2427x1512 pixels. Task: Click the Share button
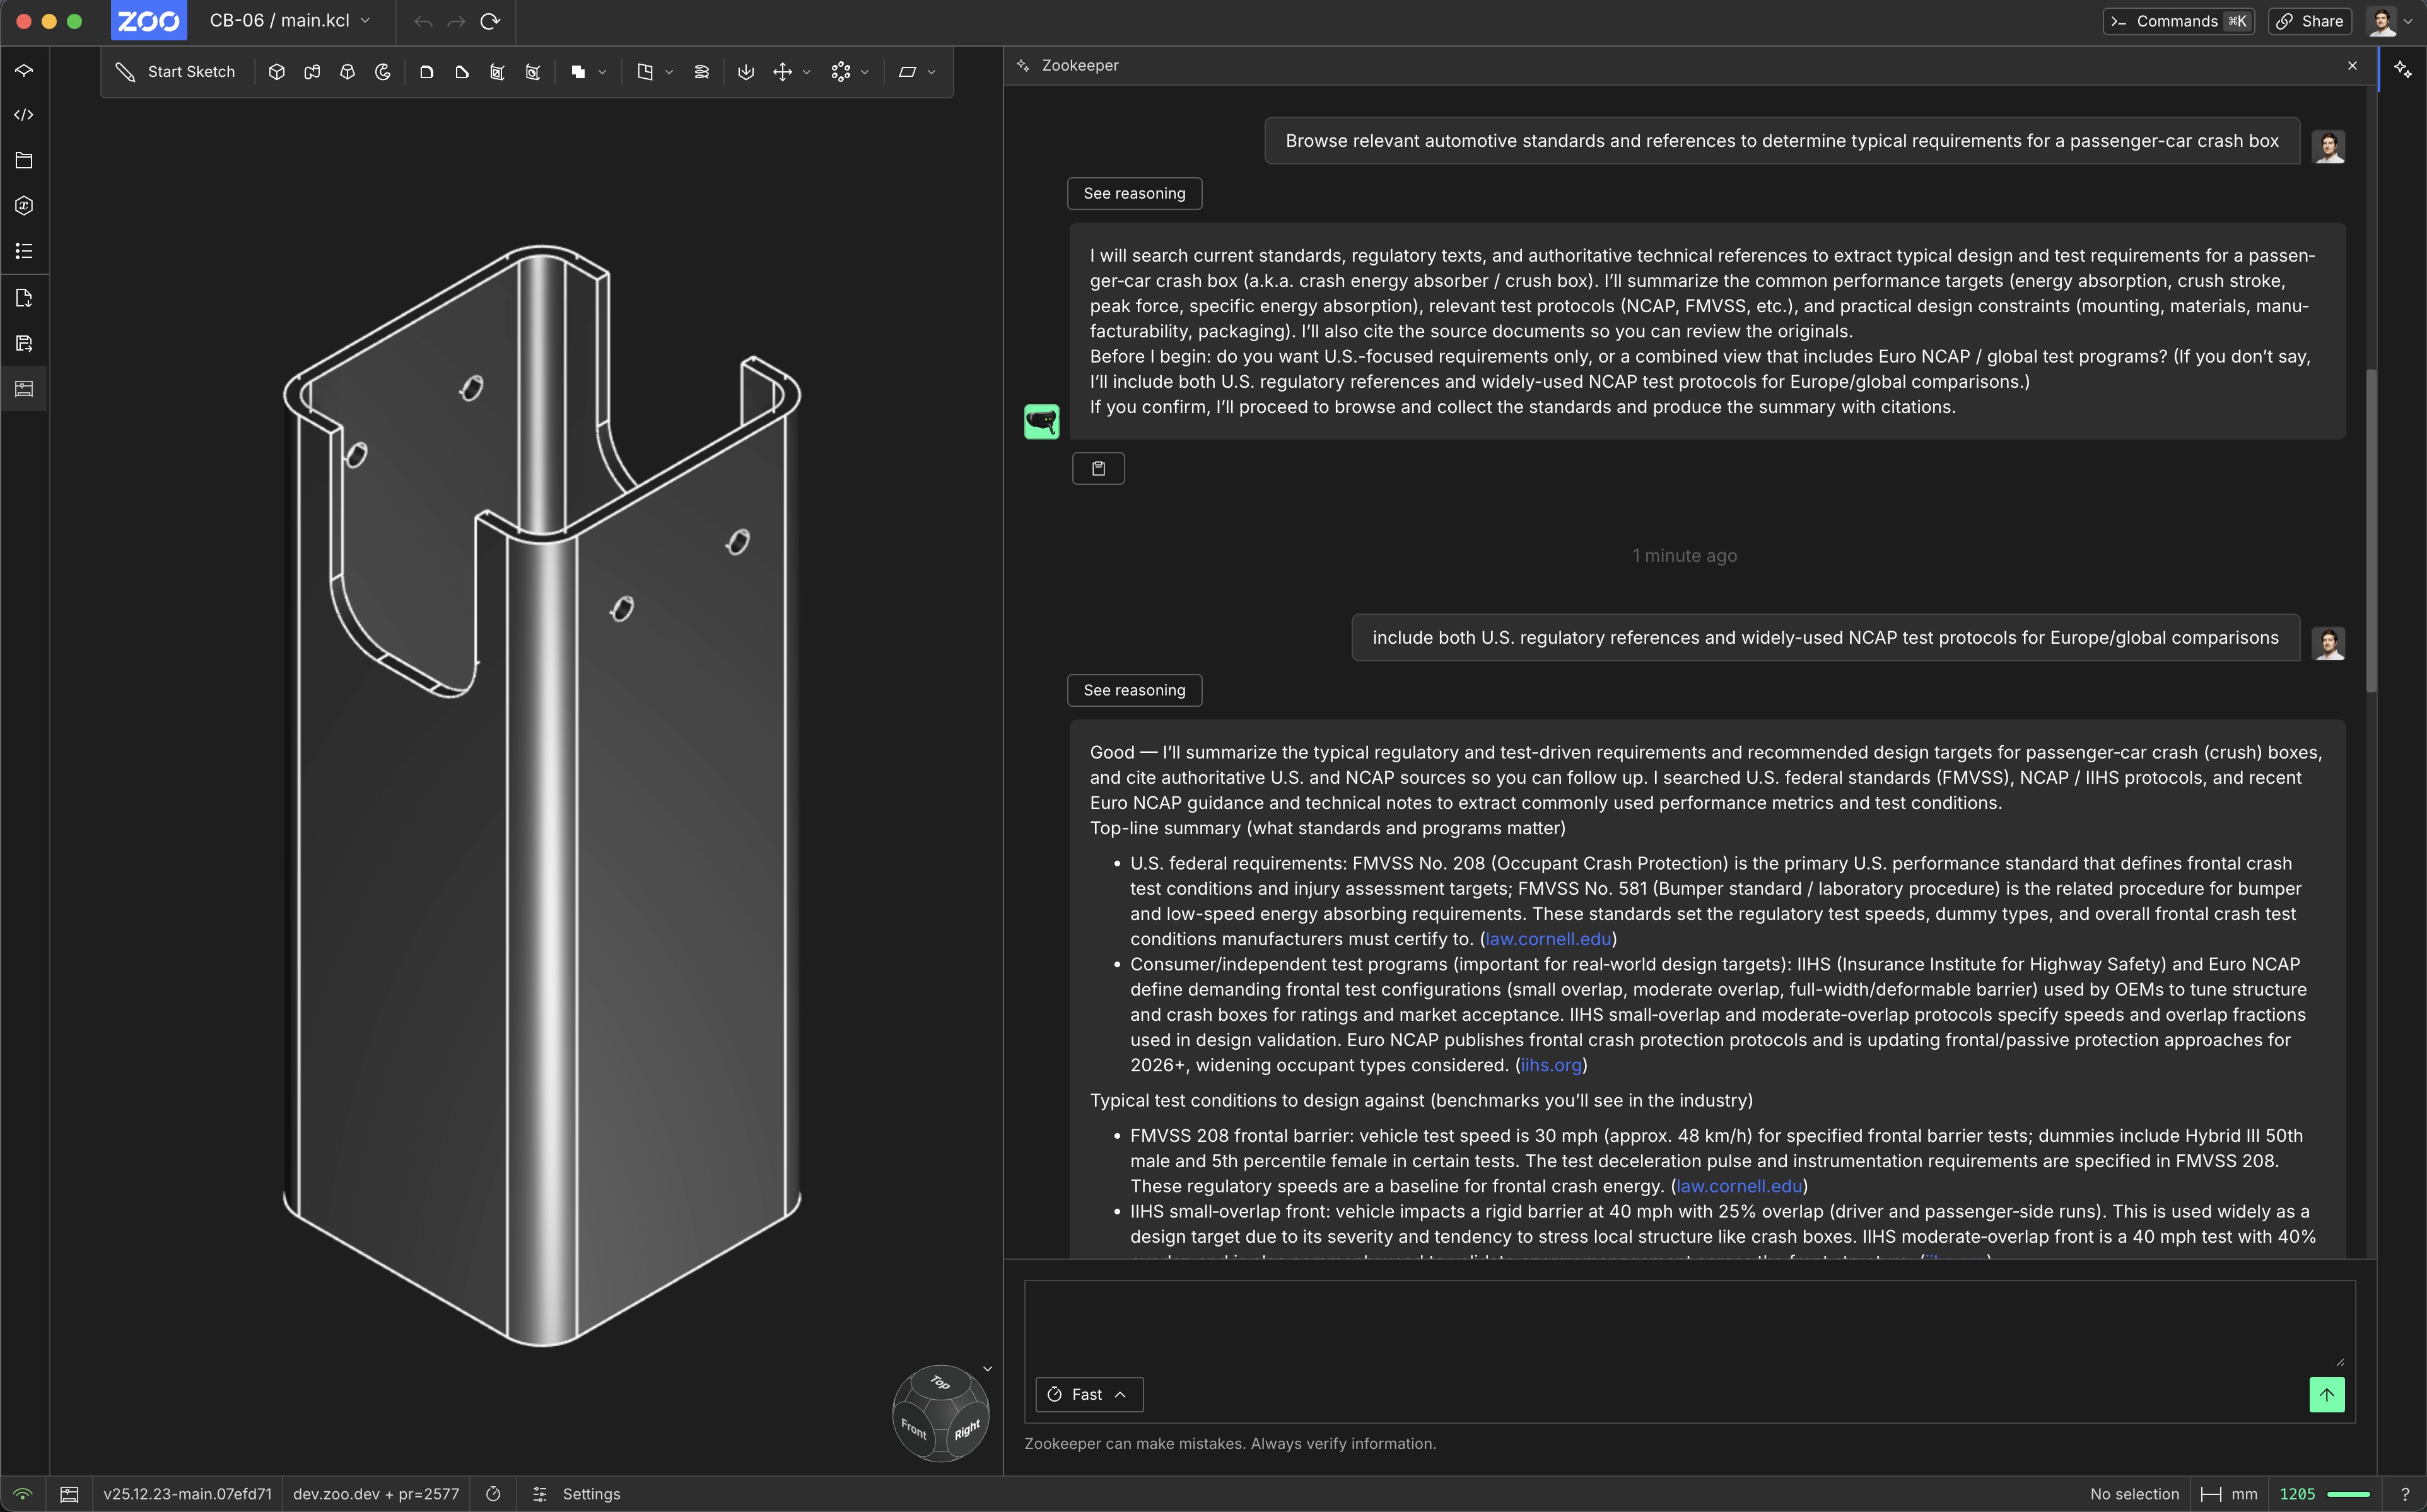[2310, 21]
